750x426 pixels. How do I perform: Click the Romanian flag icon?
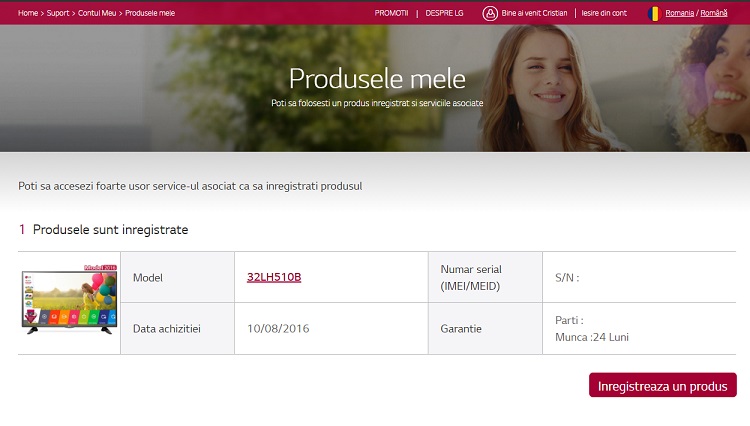pyautogui.click(x=654, y=13)
